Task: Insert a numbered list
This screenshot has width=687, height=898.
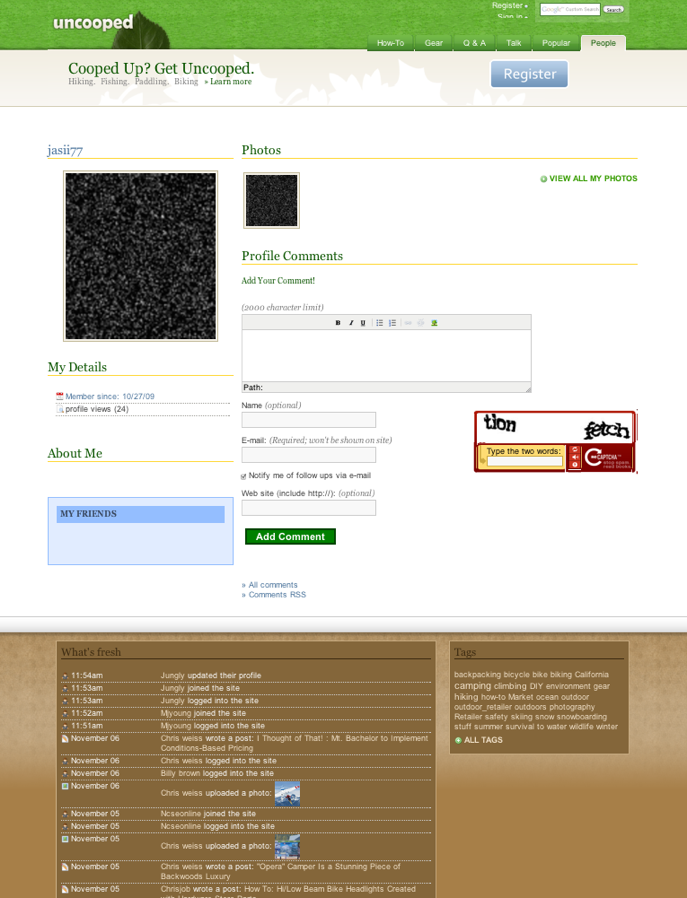Action: click(392, 323)
